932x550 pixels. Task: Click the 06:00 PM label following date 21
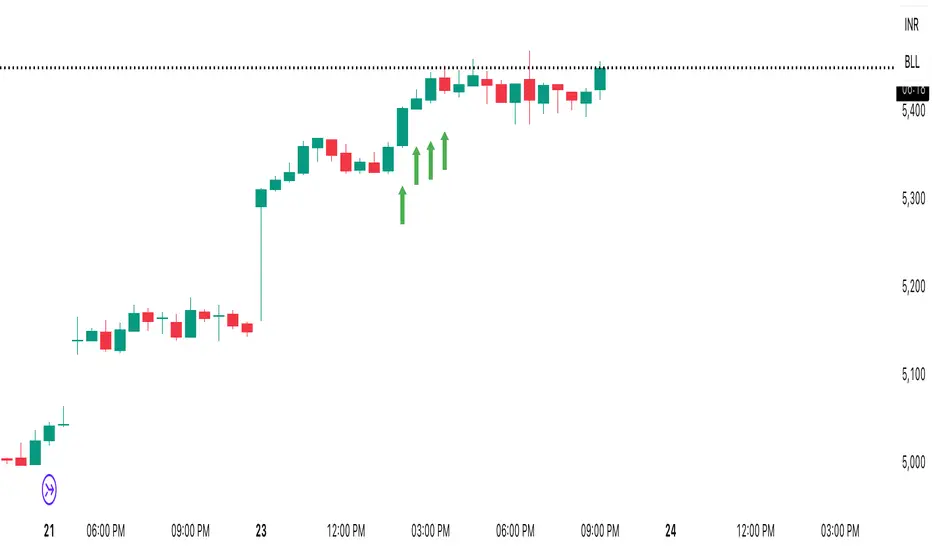[106, 530]
